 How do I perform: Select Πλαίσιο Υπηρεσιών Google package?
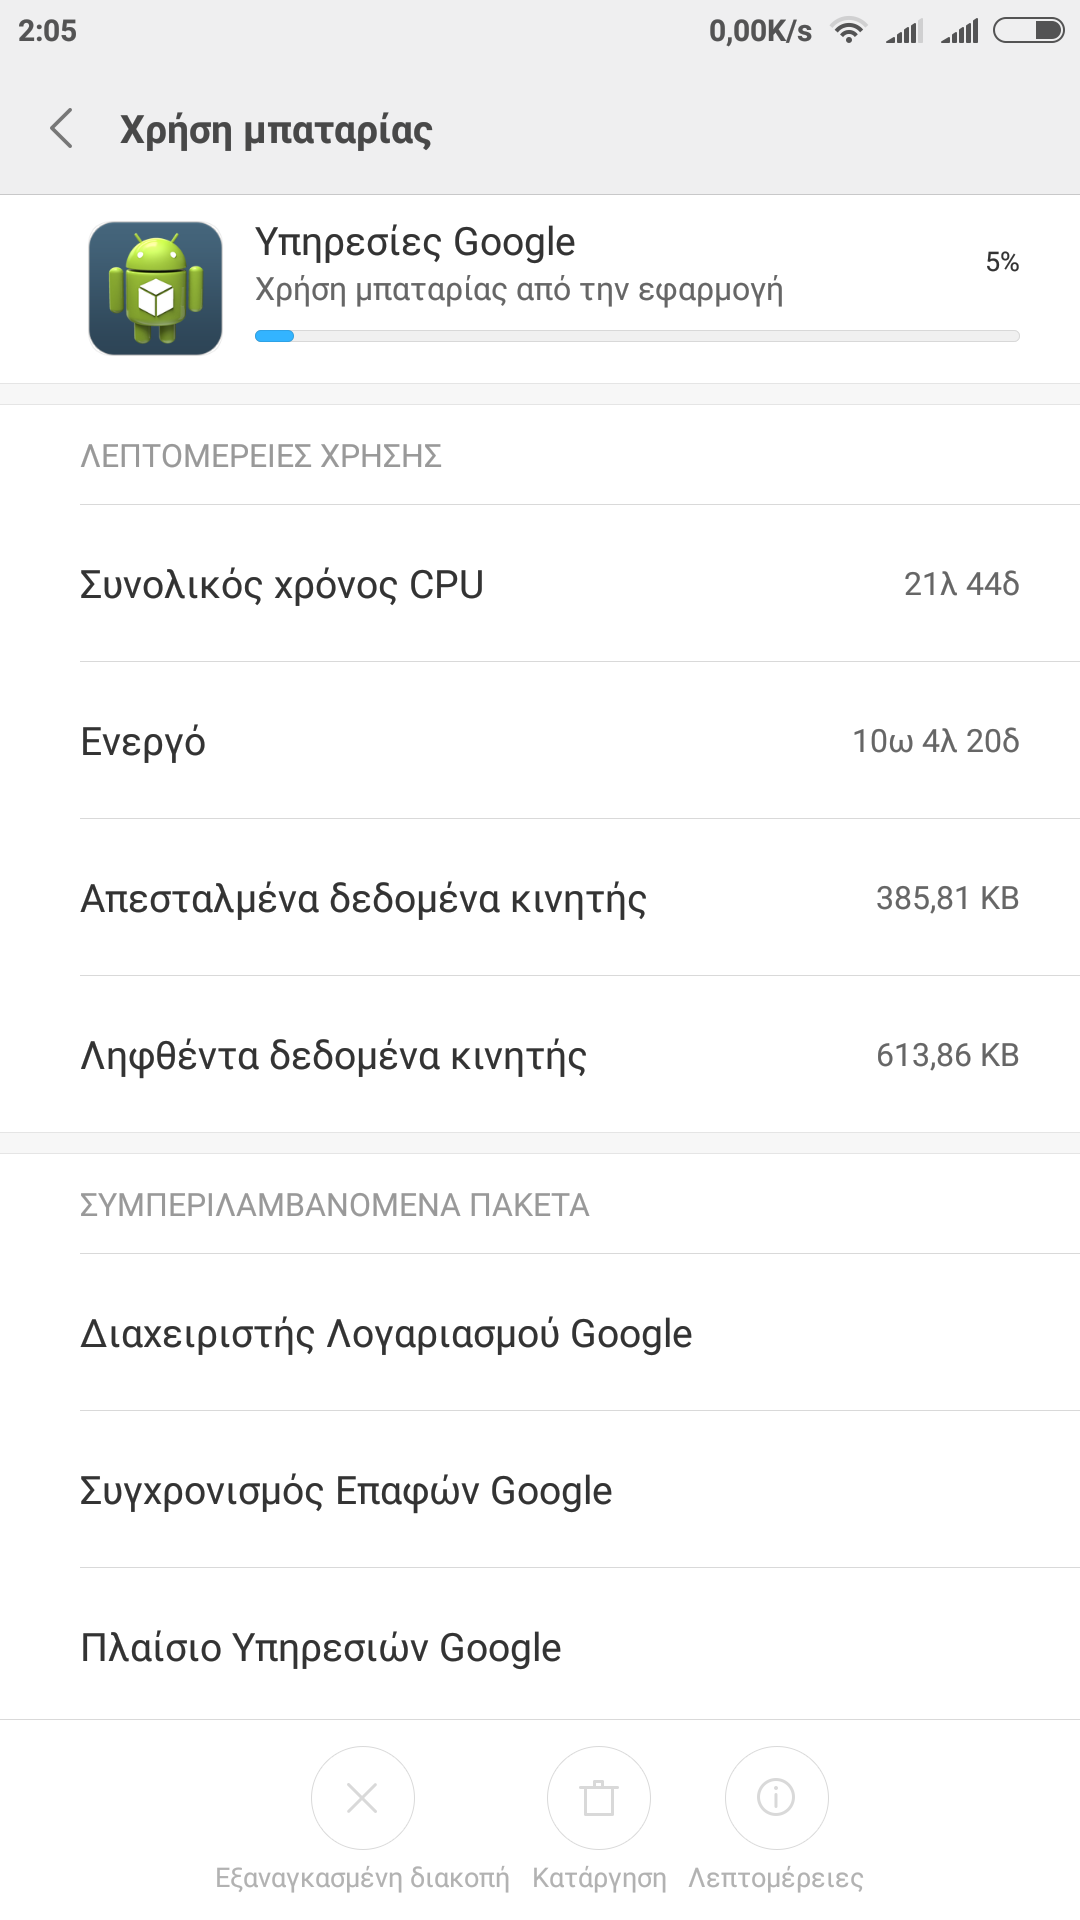(x=321, y=1648)
